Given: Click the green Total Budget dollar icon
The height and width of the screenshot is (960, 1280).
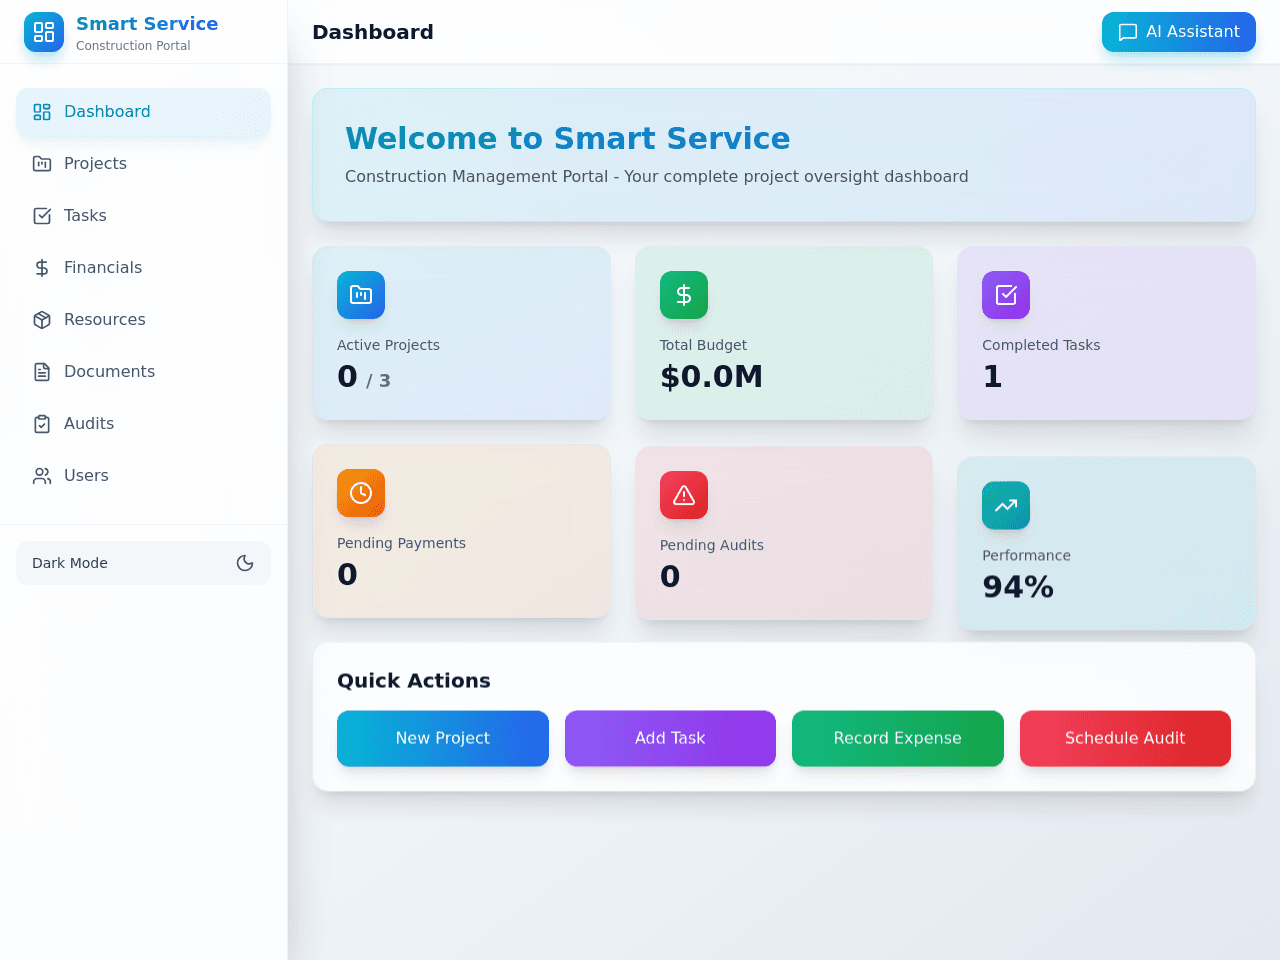Looking at the screenshot, I should [684, 295].
